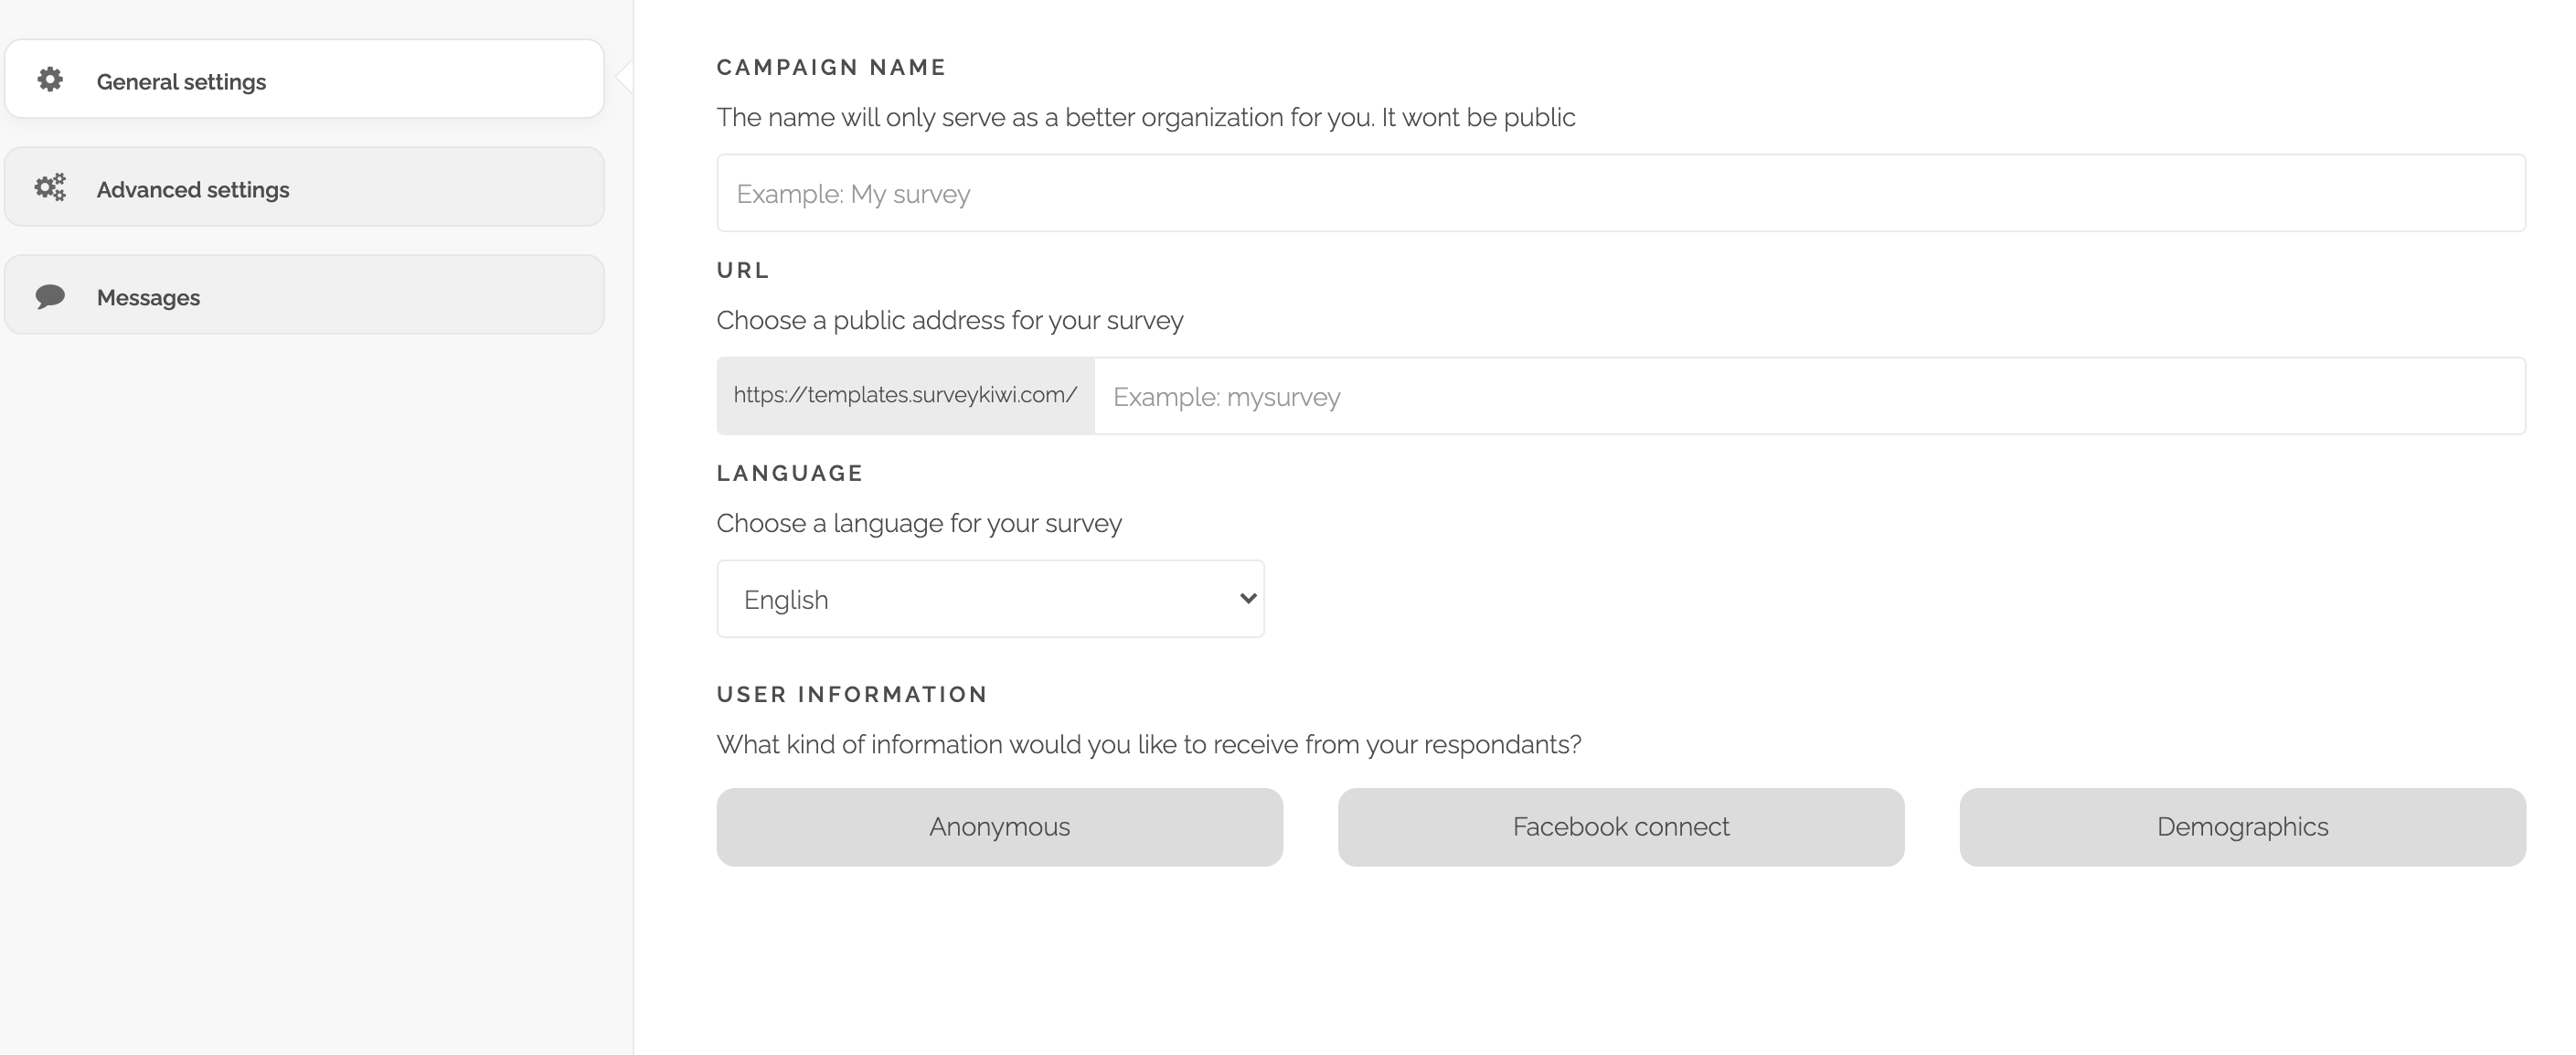Select the Anonymous user information option

coord(999,827)
